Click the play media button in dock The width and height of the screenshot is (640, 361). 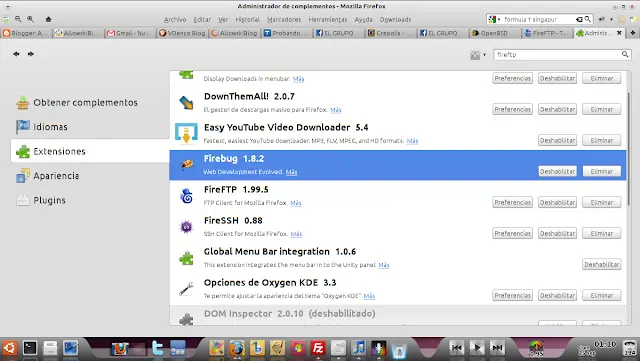[477, 348]
